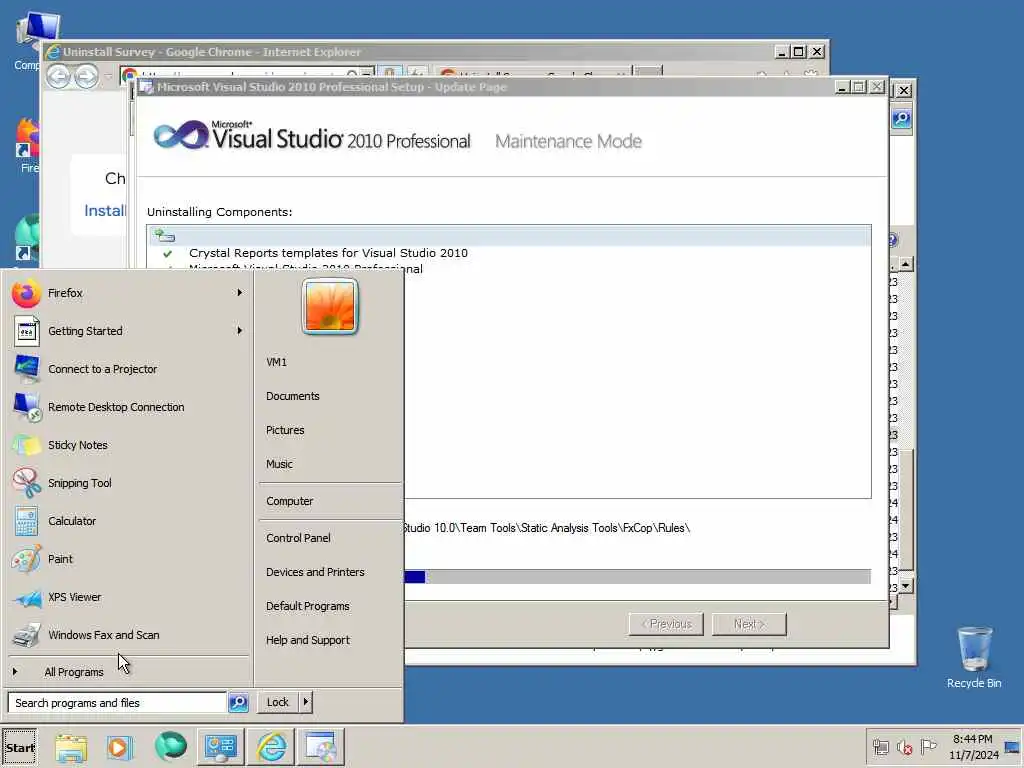The image size is (1024, 768).
Task: Open Windows Explorer from taskbar
Action: (x=71, y=748)
